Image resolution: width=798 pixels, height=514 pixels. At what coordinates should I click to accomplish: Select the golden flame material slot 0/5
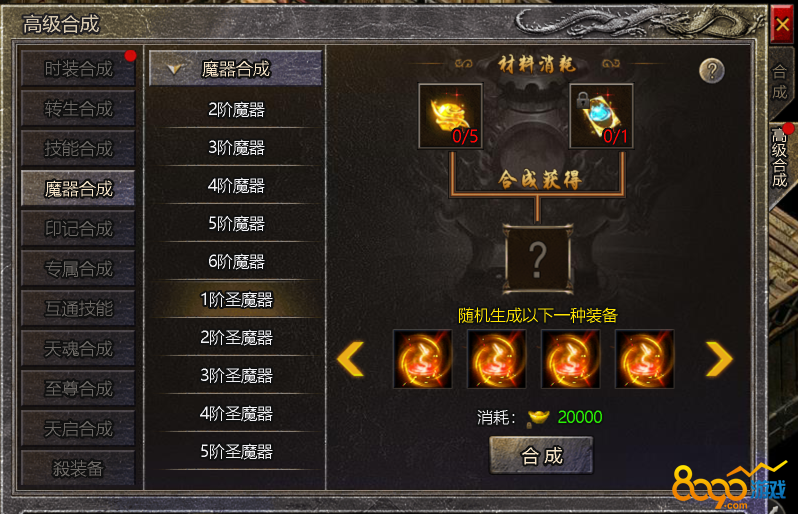(x=450, y=116)
